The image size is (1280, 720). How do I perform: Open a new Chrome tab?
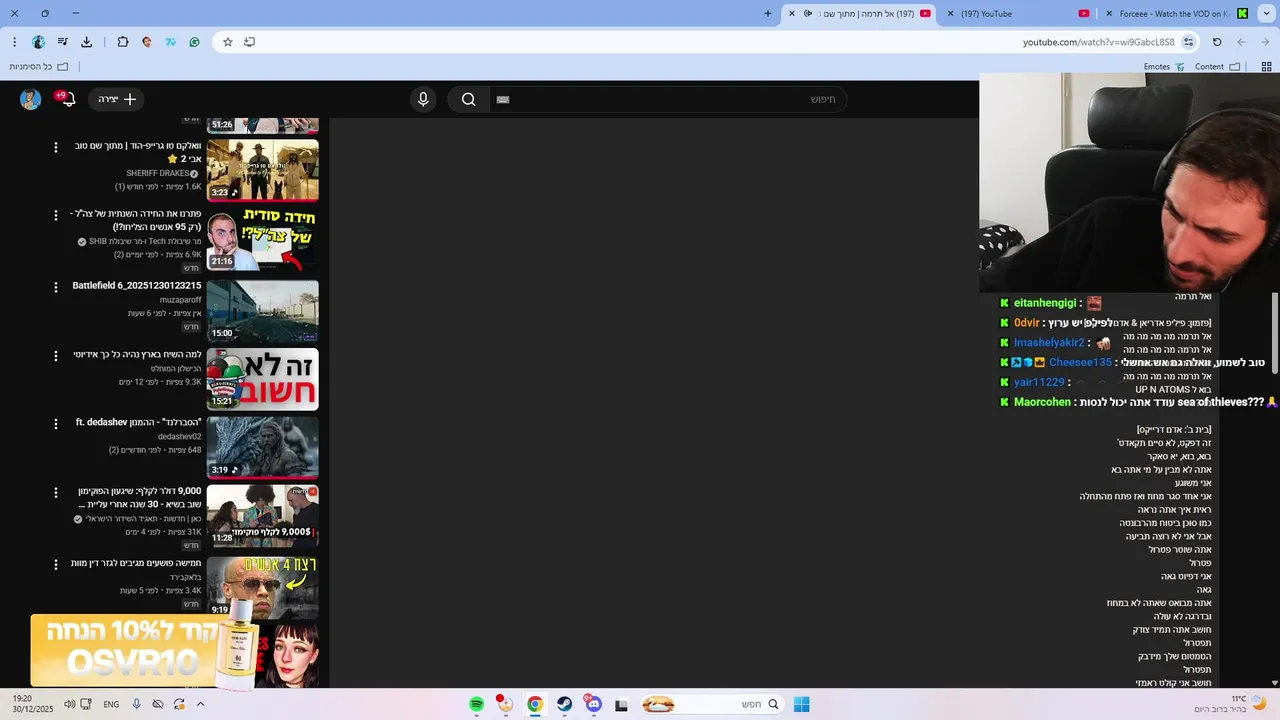tap(768, 13)
